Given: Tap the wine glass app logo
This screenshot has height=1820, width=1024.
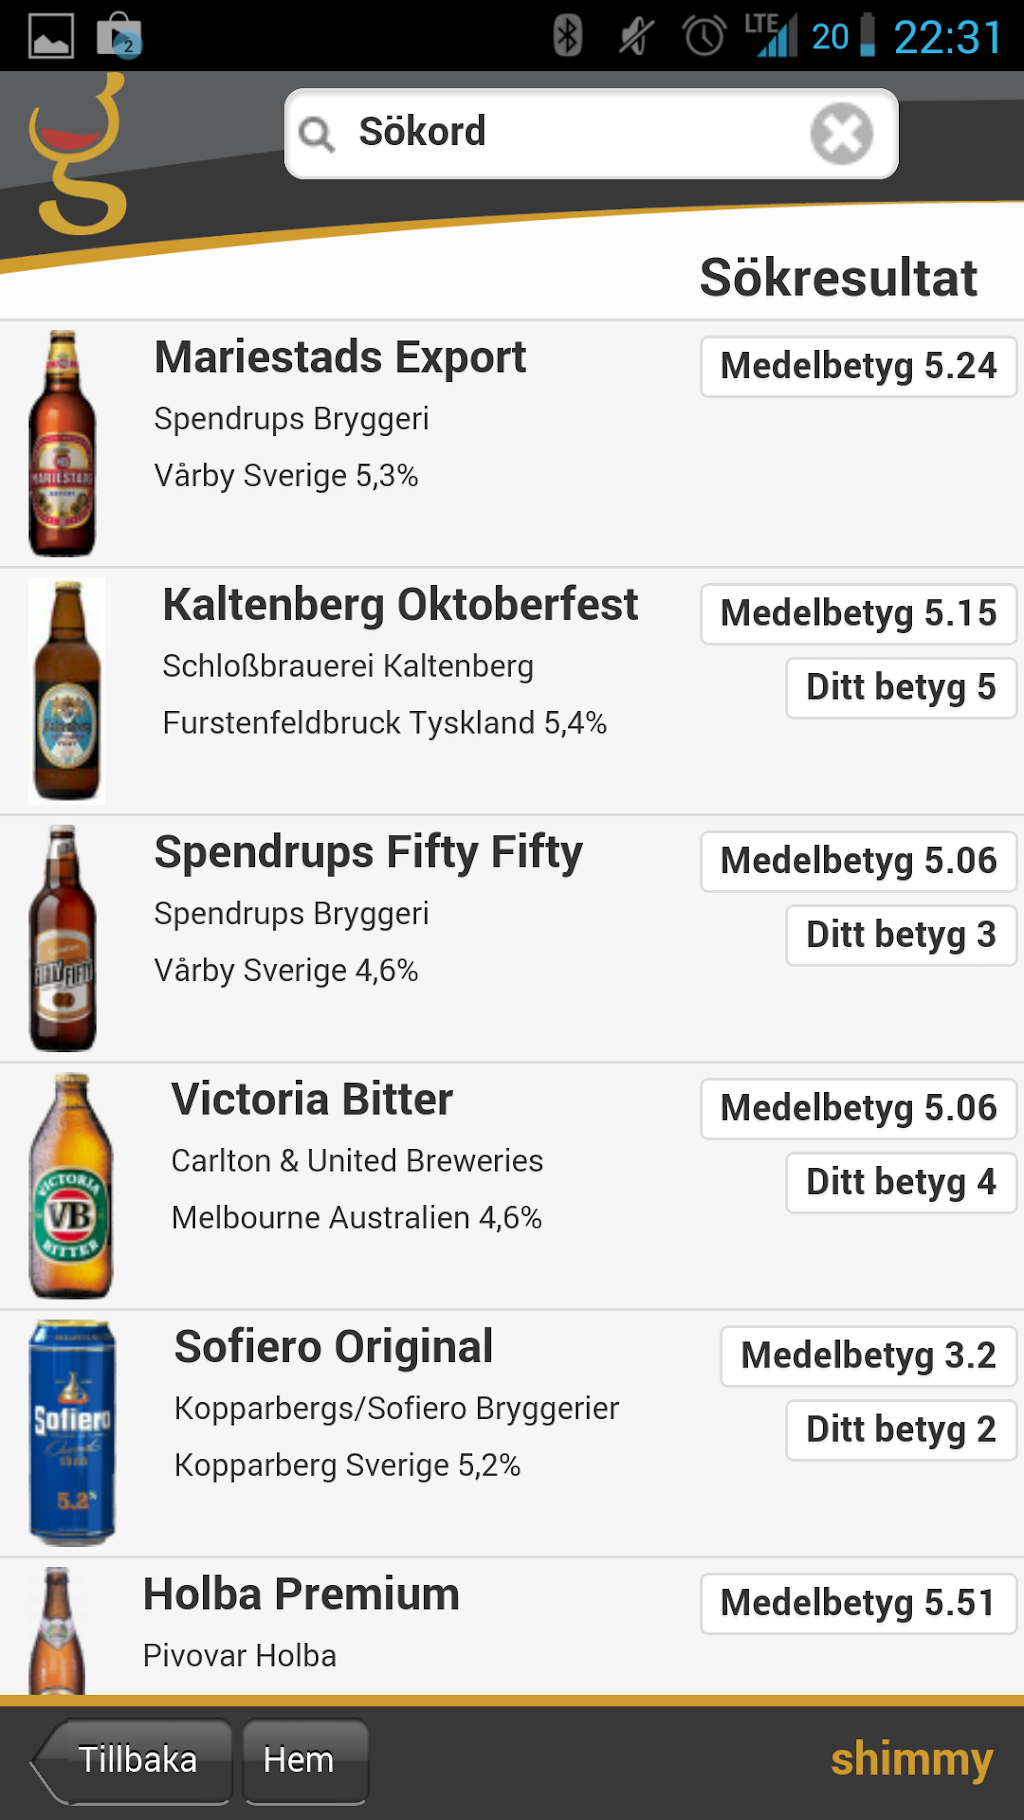Looking at the screenshot, I should [78, 156].
